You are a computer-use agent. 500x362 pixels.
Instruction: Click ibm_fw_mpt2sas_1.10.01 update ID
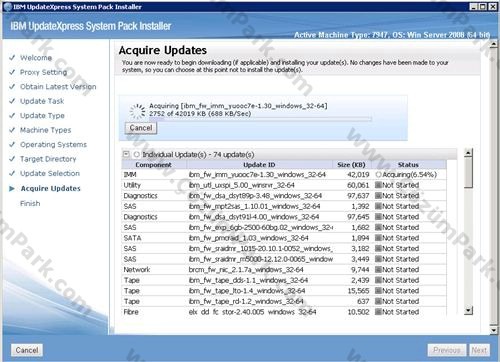[254, 206]
